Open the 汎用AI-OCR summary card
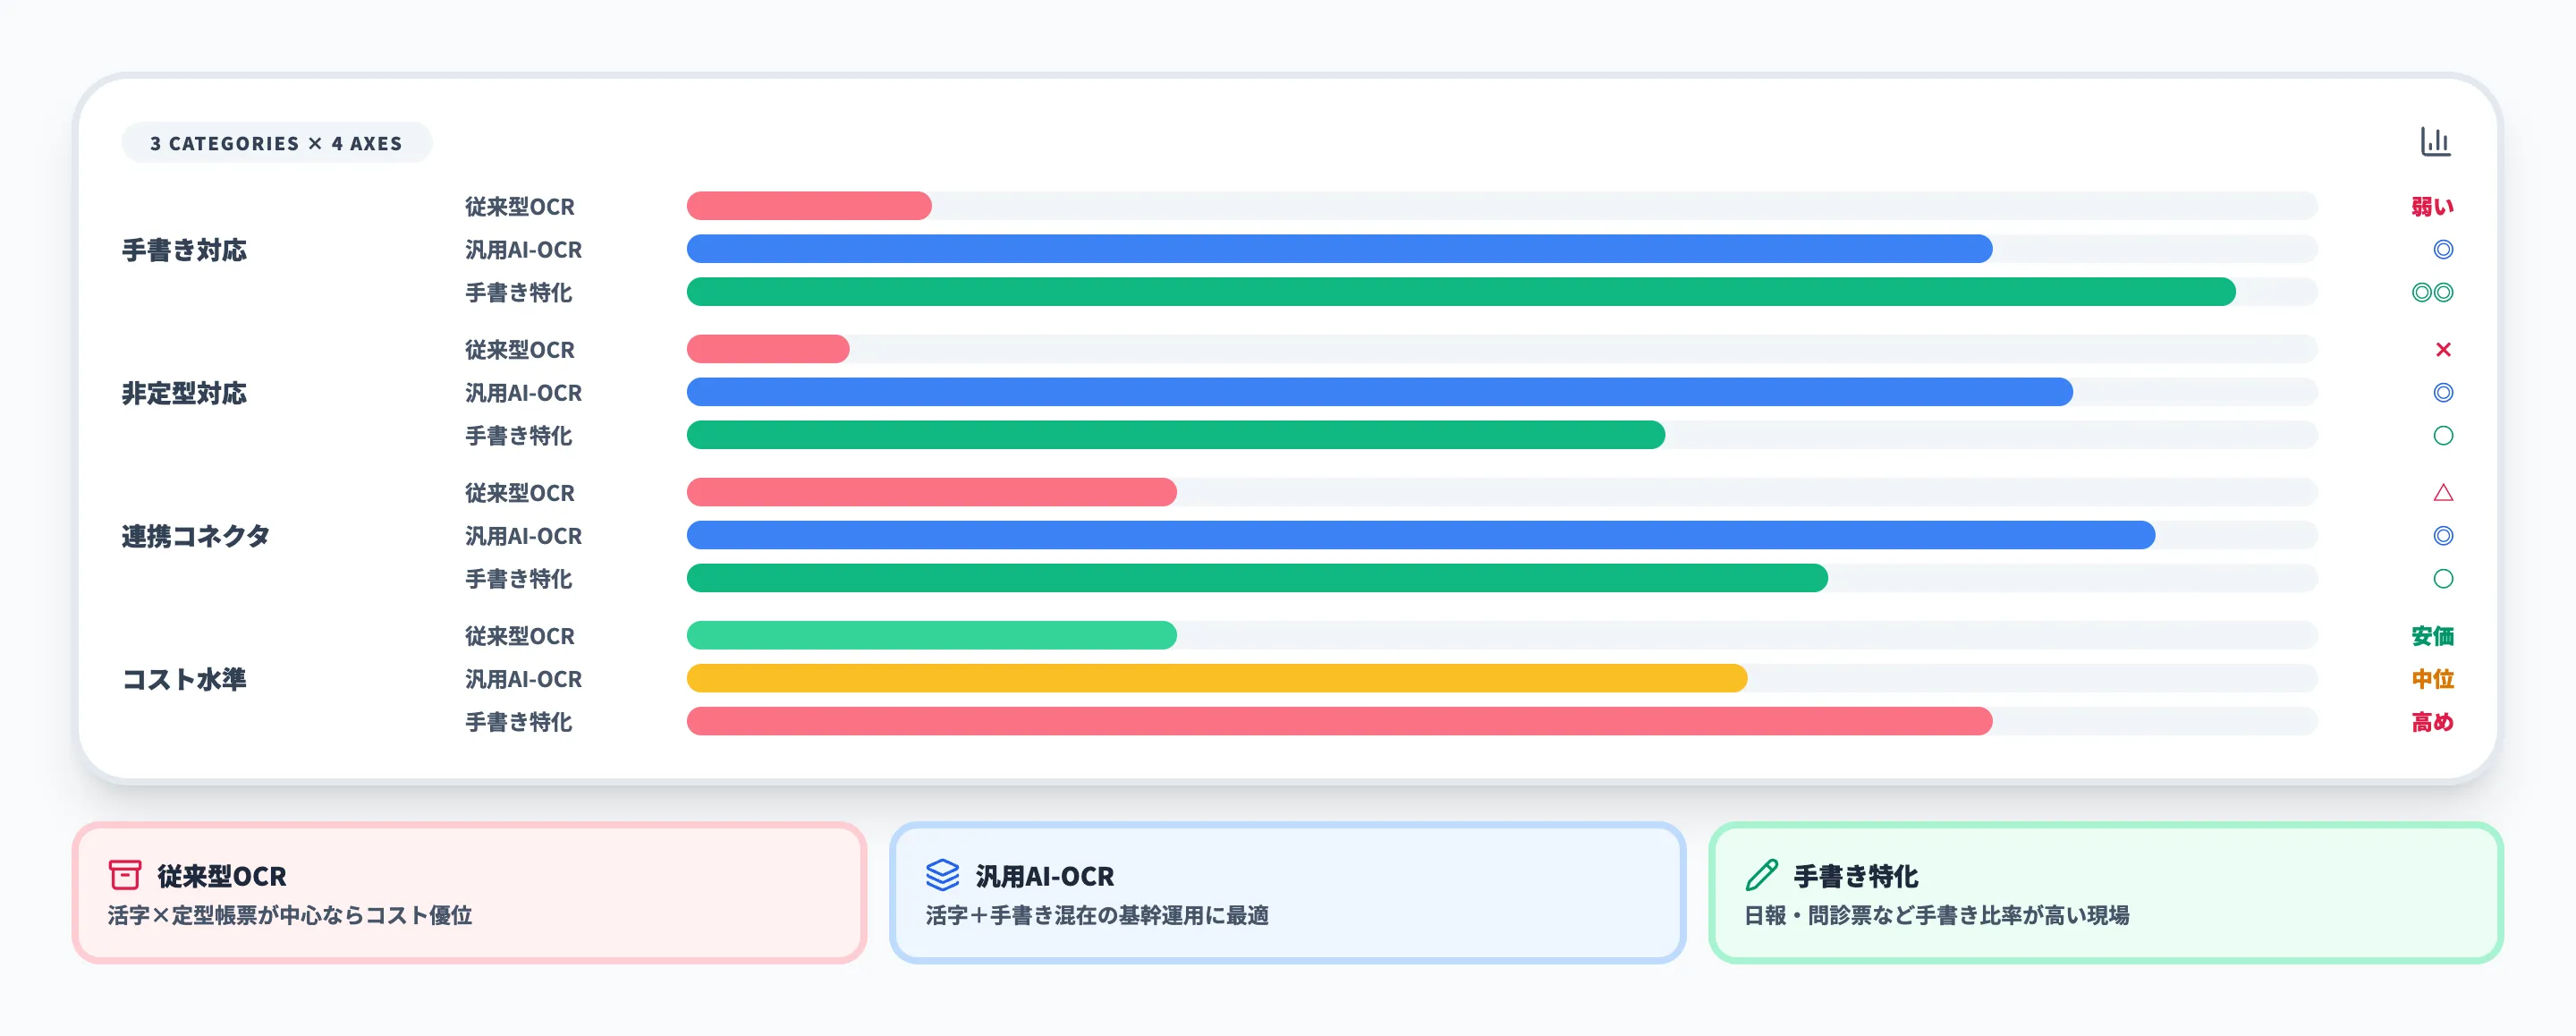The width and height of the screenshot is (2576, 1036). [1288, 893]
